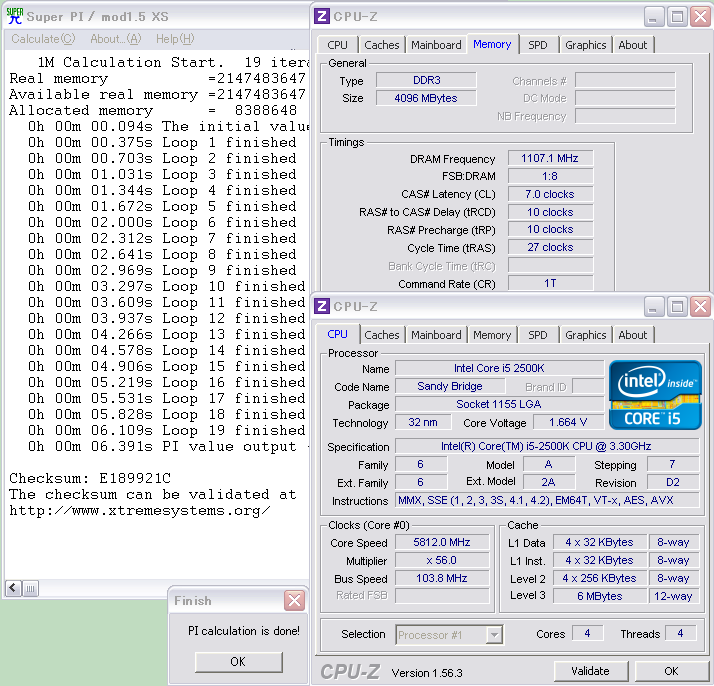Viewport: 714px width, 686px height.
Task: Click the Level 3 cache 6 MBytes value
Action: pos(600,596)
